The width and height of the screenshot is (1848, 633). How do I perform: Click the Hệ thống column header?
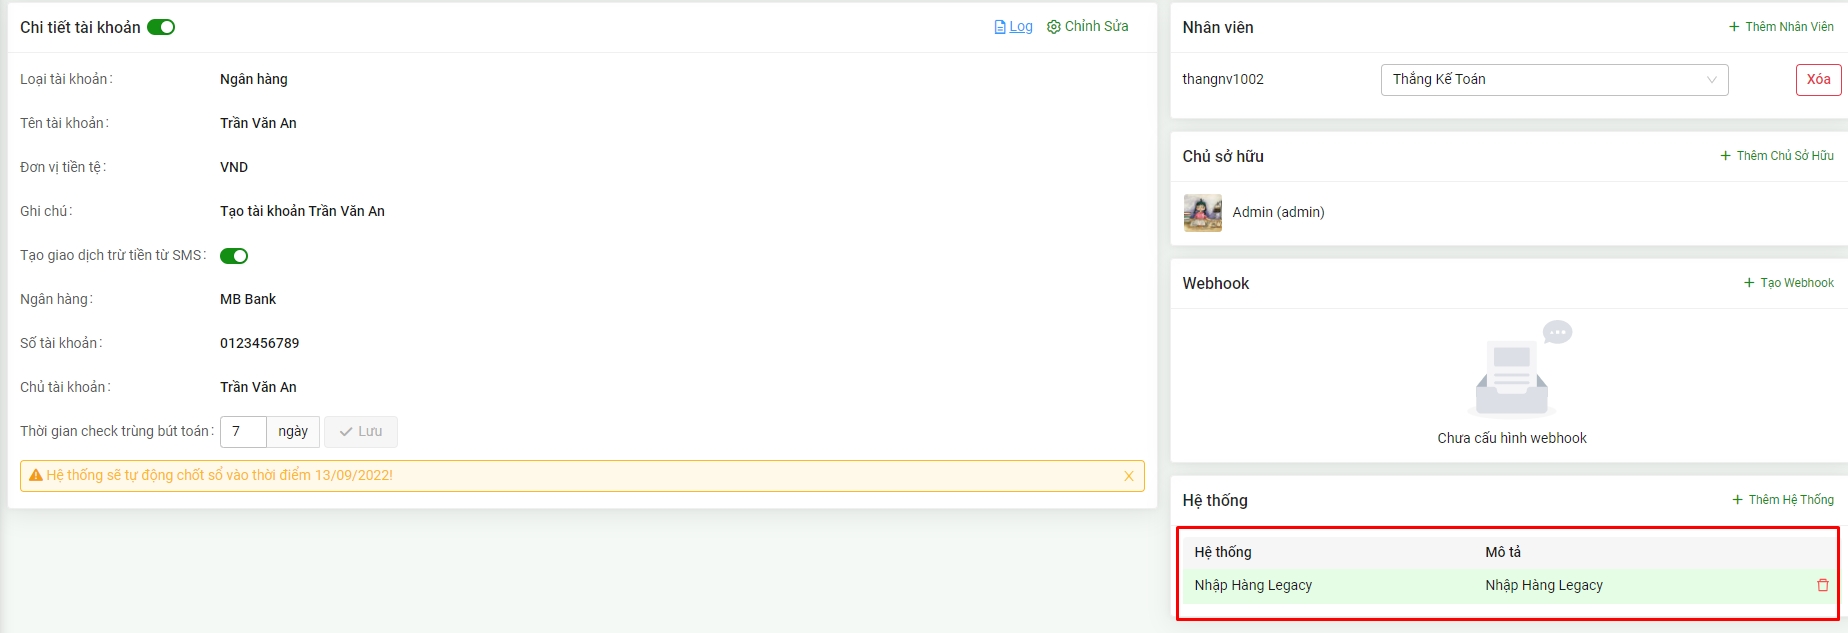tap(1222, 552)
